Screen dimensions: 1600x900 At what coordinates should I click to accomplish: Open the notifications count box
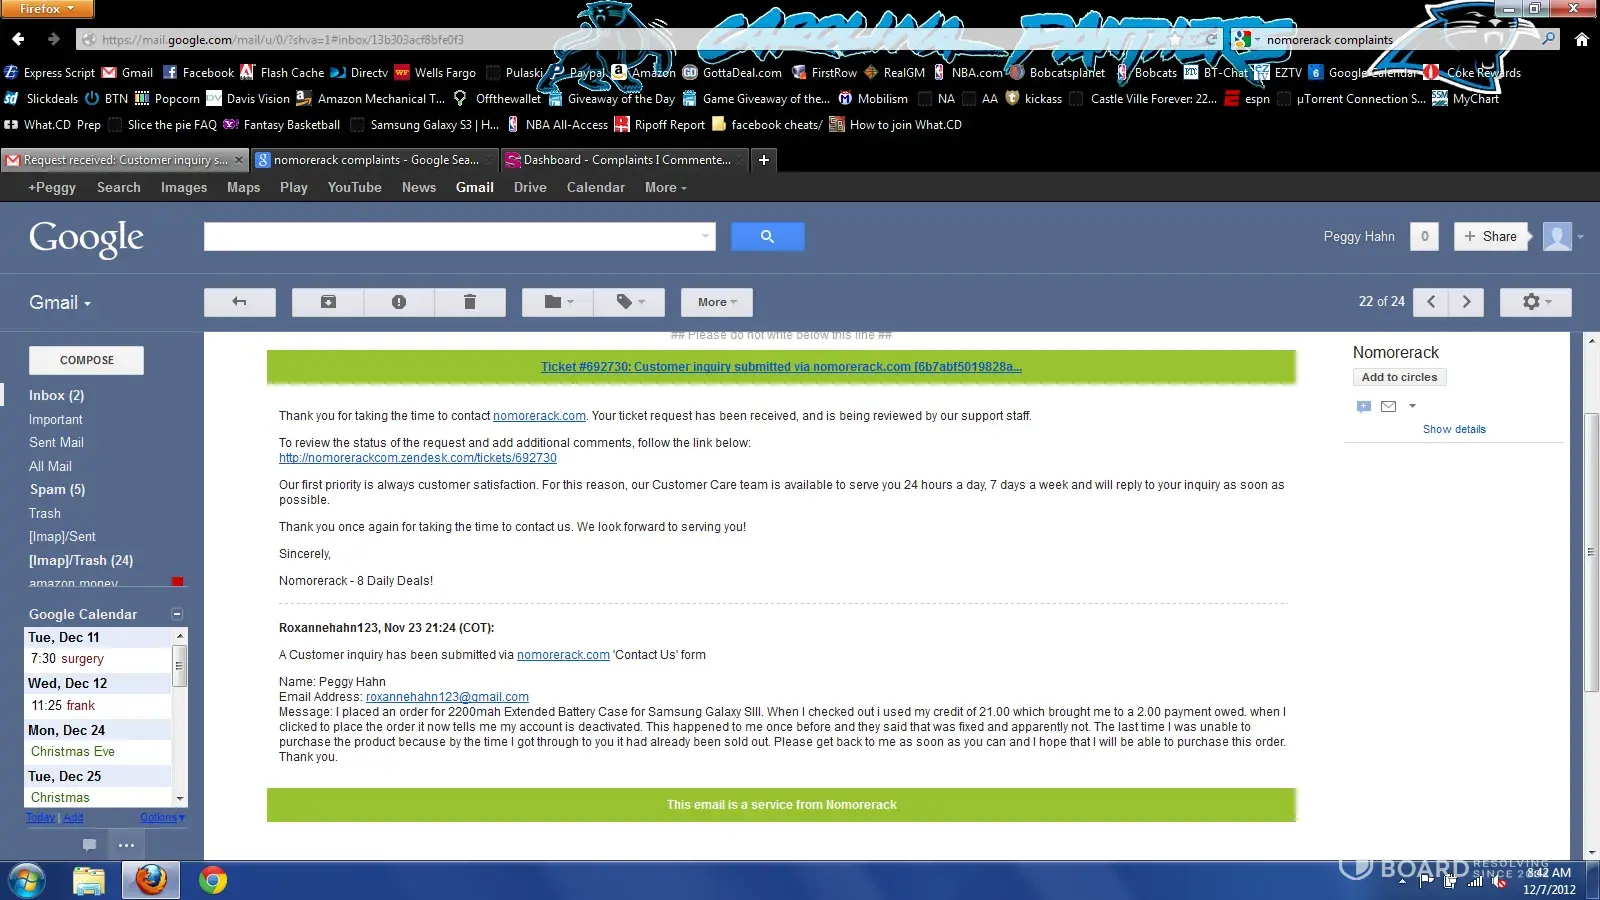[1424, 236]
